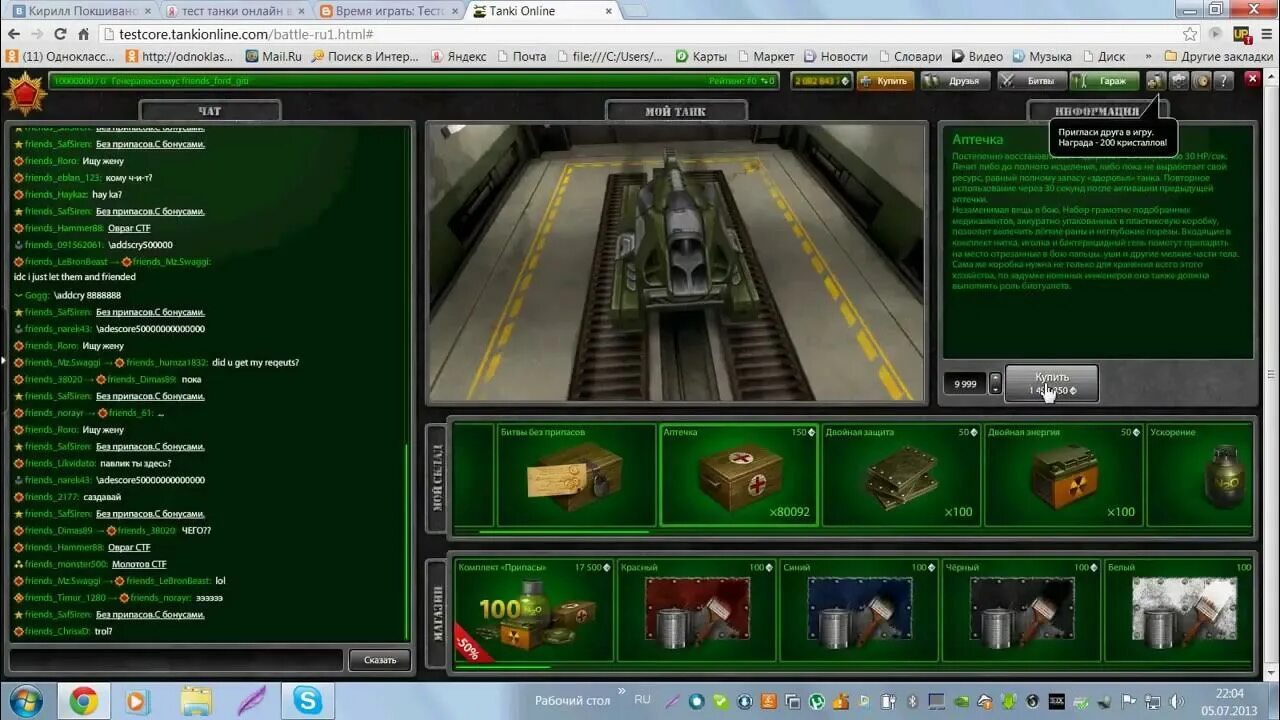Image resolution: width=1280 pixels, height=720 pixels.
Task: Open the Mail.Ru bookmark
Action: [273, 57]
